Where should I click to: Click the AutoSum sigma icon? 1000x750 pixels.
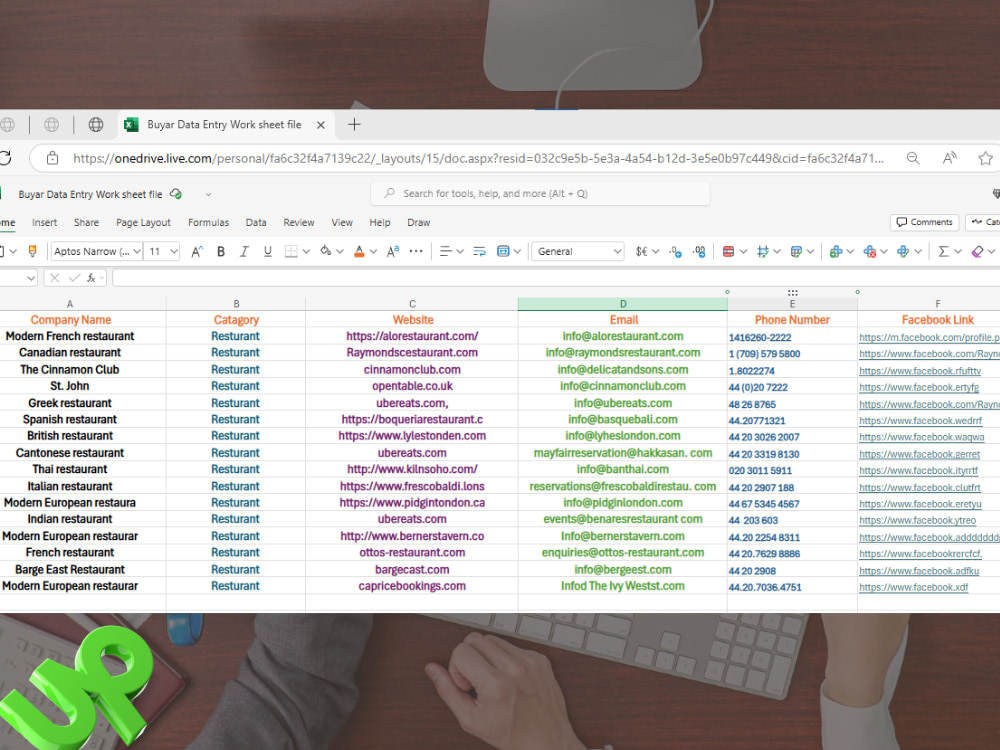tap(943, 251)
